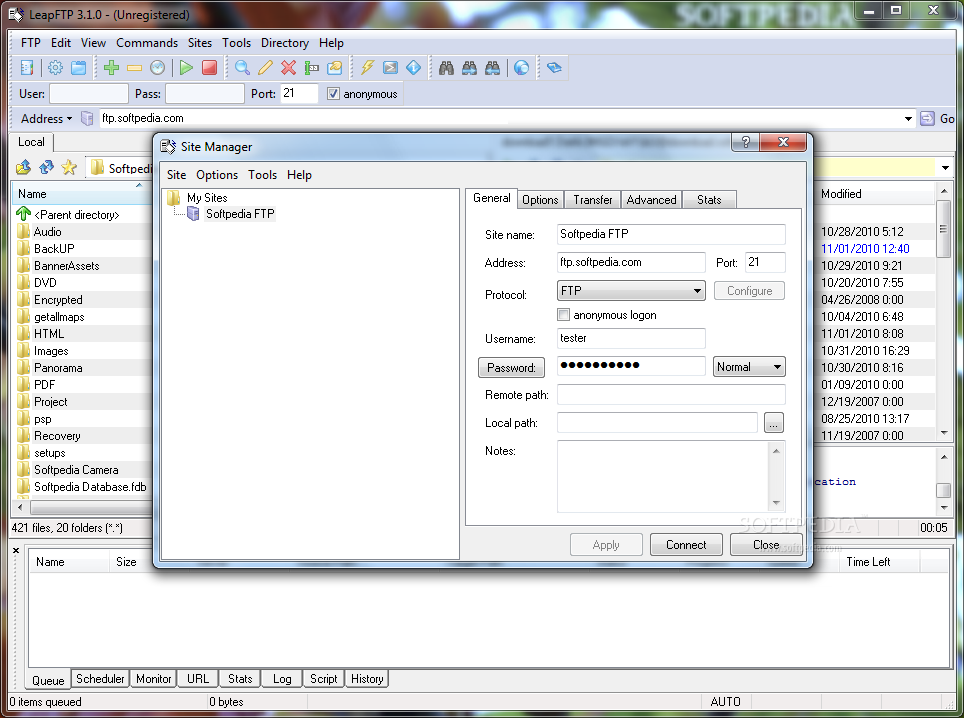Click the globe browser icon in toolbar

[521, 68]
